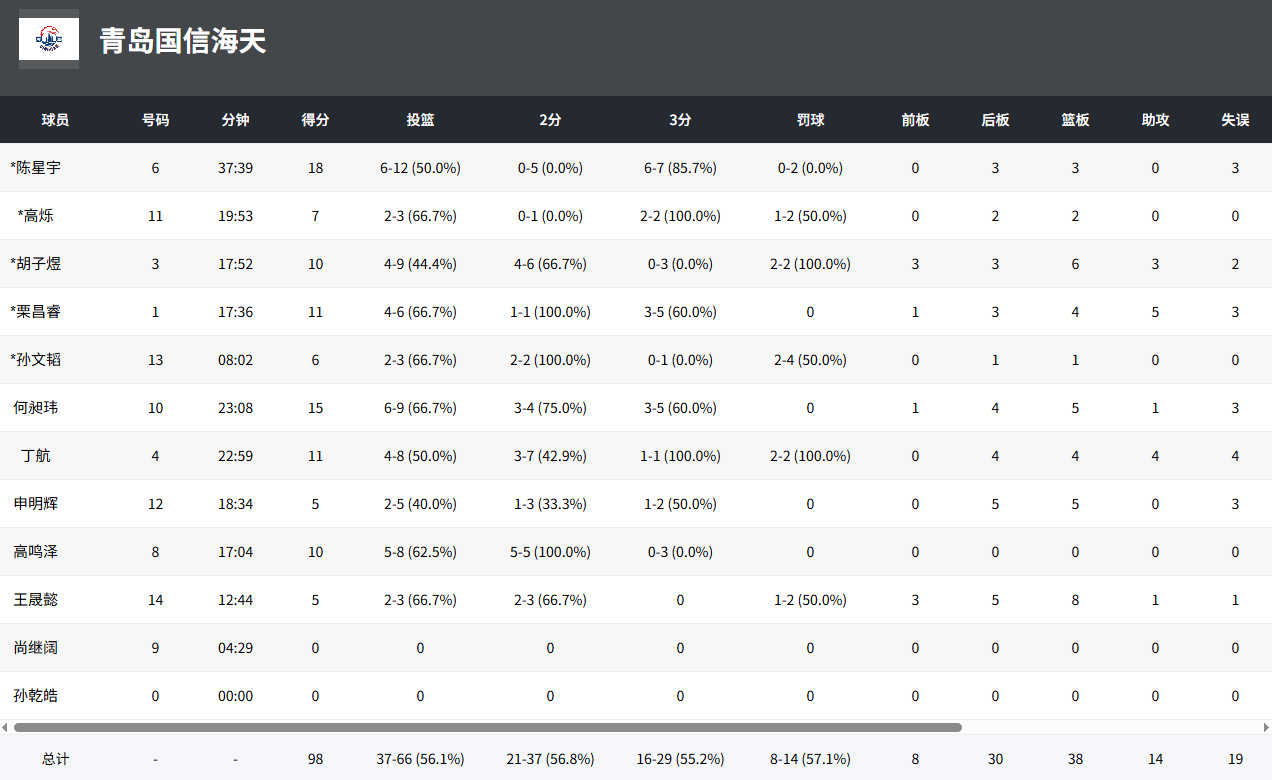
Task: Click the 后板 column header
Action: point(995,120)
